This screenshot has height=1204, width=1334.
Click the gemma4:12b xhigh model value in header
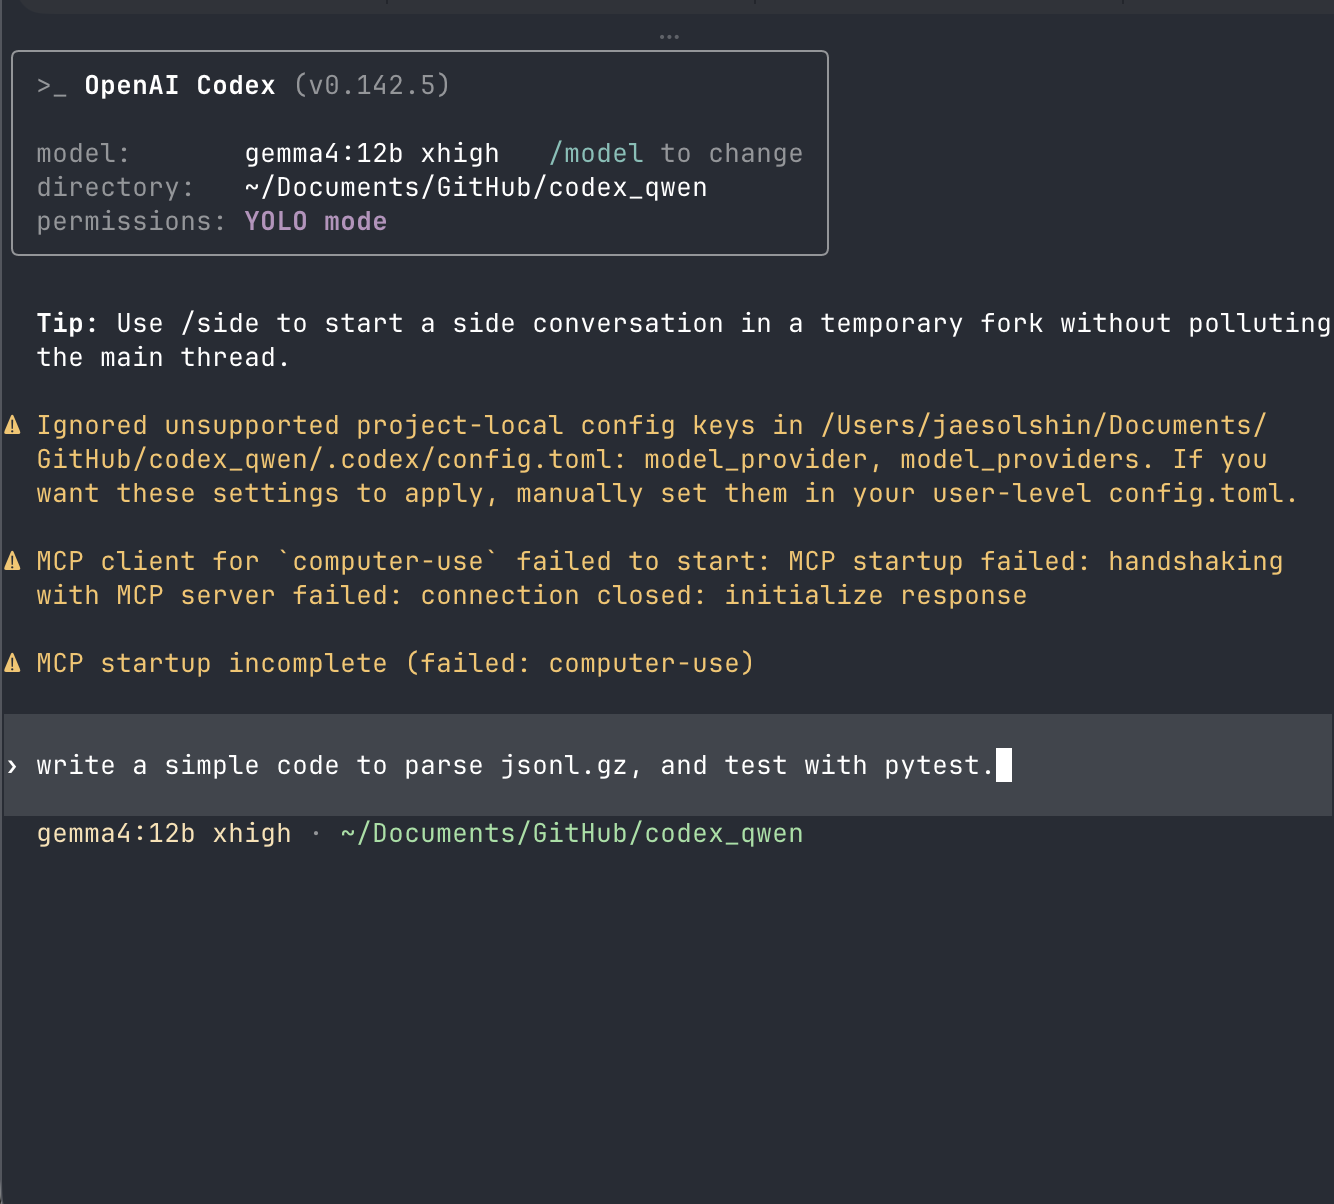[x=372, y=153]
